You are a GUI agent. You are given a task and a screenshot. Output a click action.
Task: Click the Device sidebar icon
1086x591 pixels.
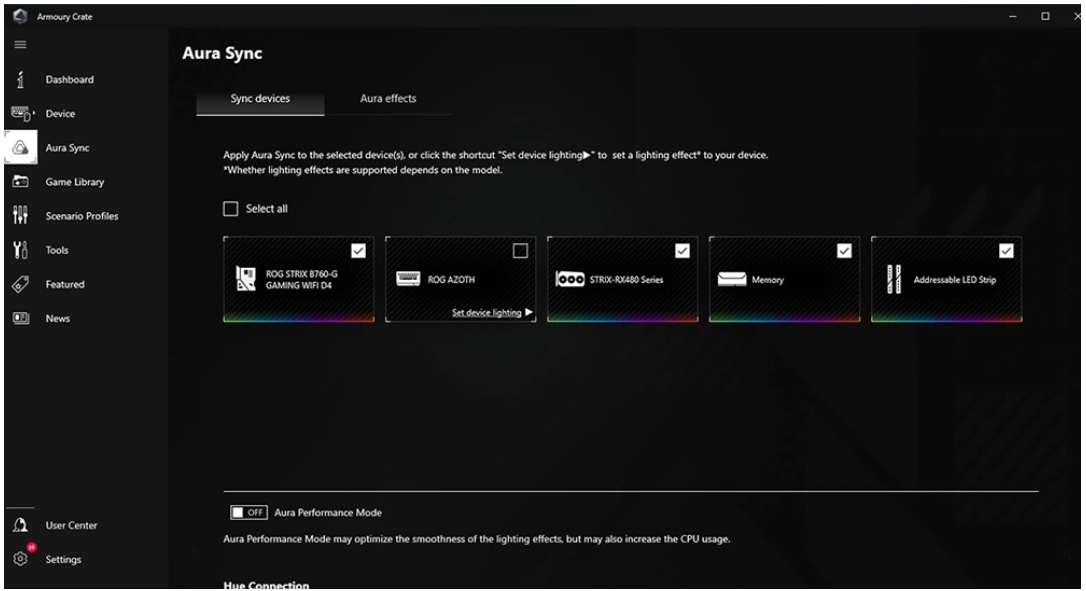click(21, 114)
